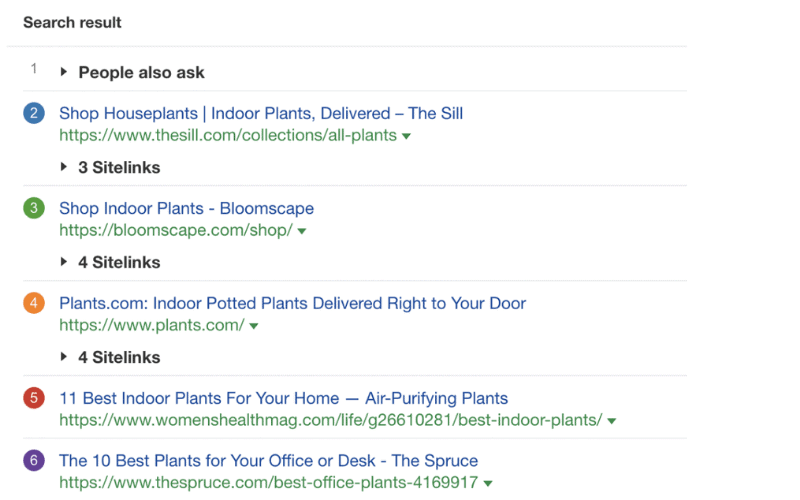
Task: Open dropdown arrow next to thespruce.com URL
Action: (x=488, y=483)
